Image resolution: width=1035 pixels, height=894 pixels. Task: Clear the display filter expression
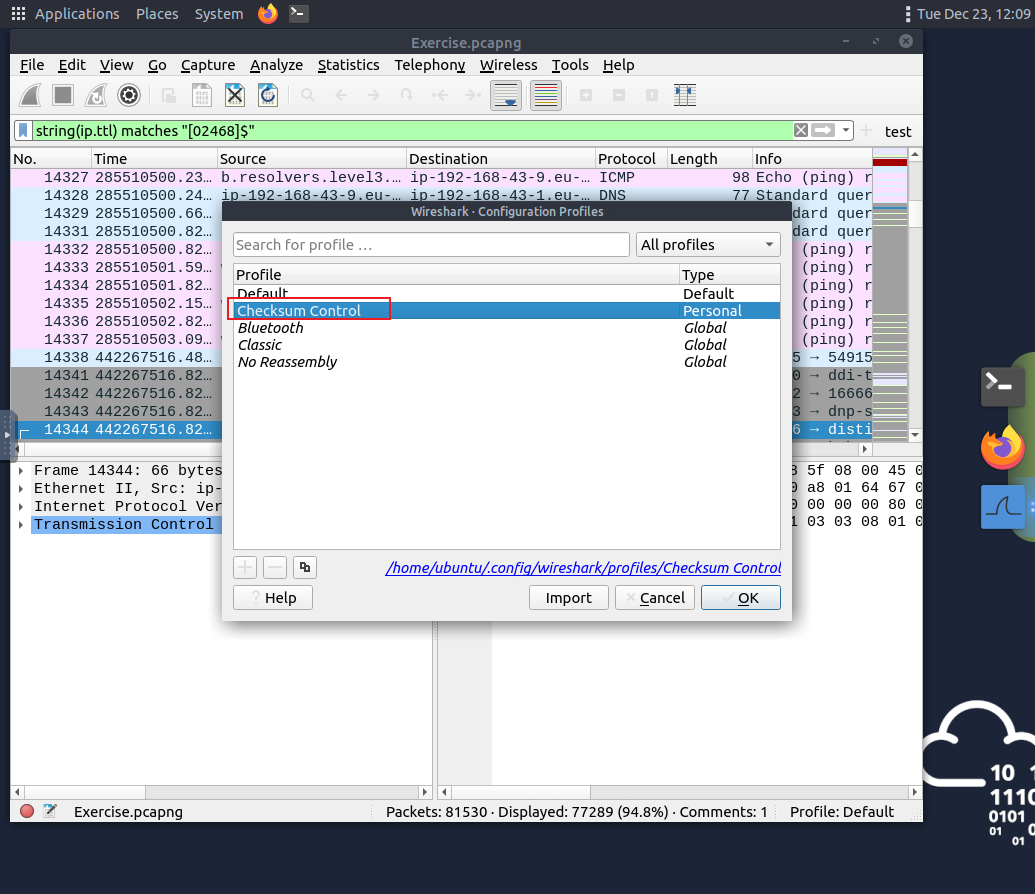[801, 130]
